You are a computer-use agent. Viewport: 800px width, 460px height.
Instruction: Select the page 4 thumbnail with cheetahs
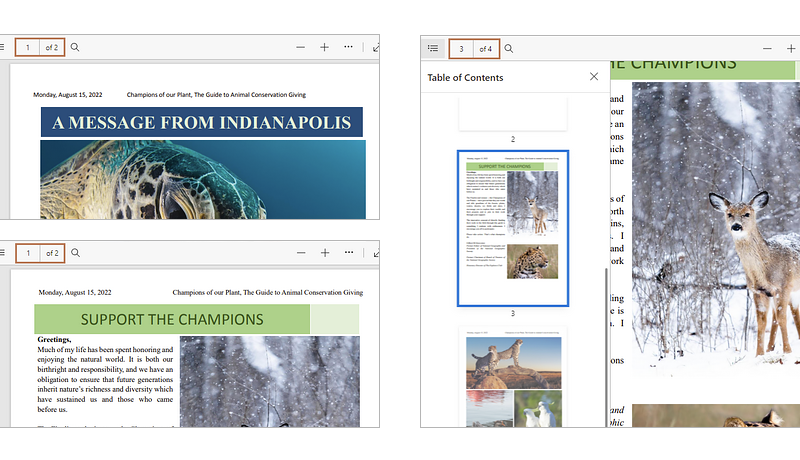(513, 378)
